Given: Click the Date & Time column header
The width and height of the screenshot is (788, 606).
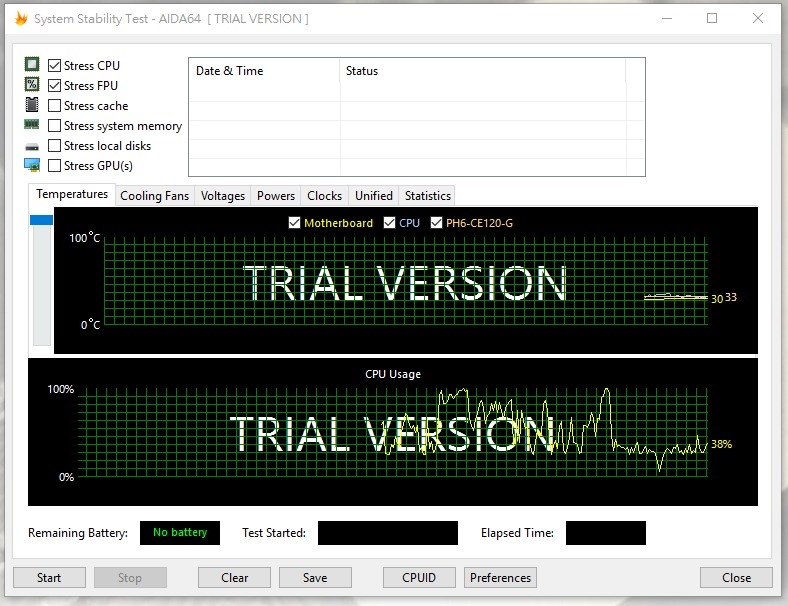Looking at the screenshot, I should click(264, 71).
